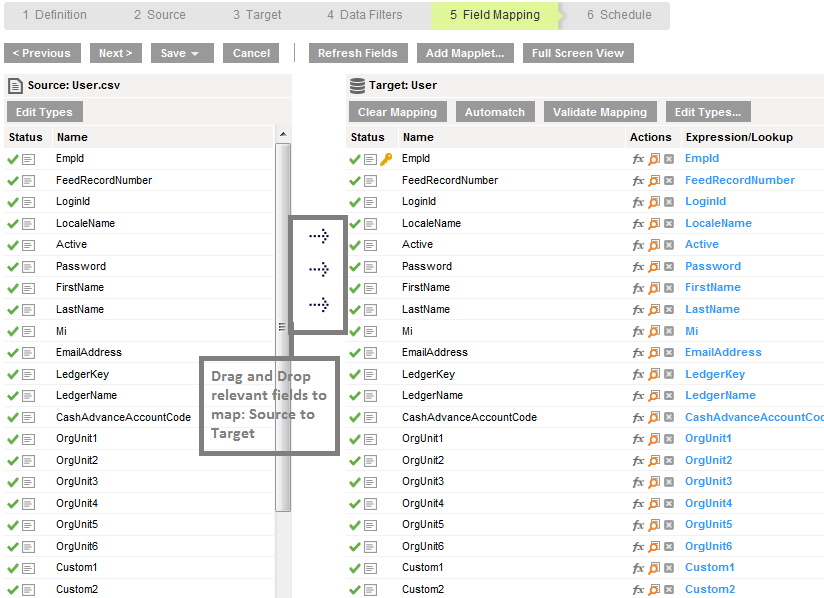
Task: Open target Edit Types dialog
Action: 708,112
